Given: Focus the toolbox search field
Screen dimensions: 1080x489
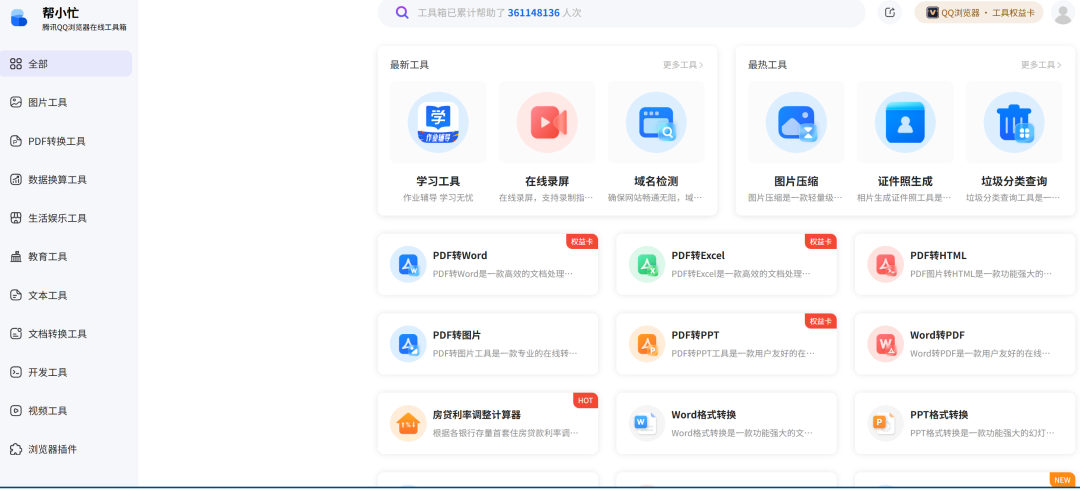Looking at the screenshot, I should [x=621, y=12].
